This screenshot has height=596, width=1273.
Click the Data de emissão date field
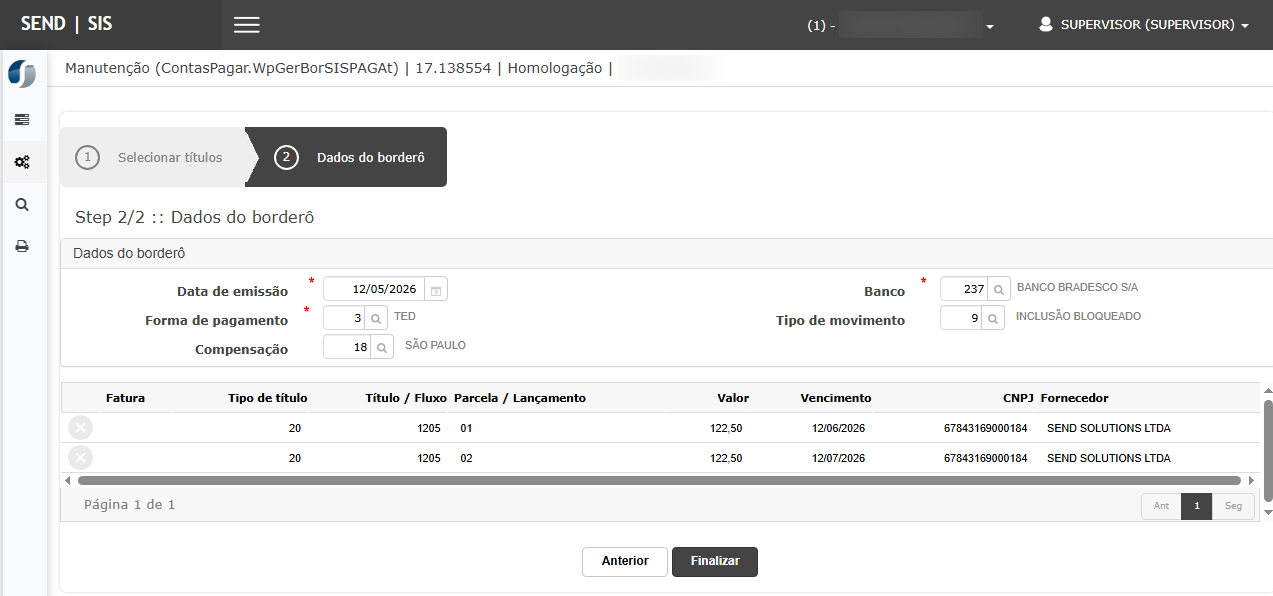pyautogui.click(x=374, y=289)
